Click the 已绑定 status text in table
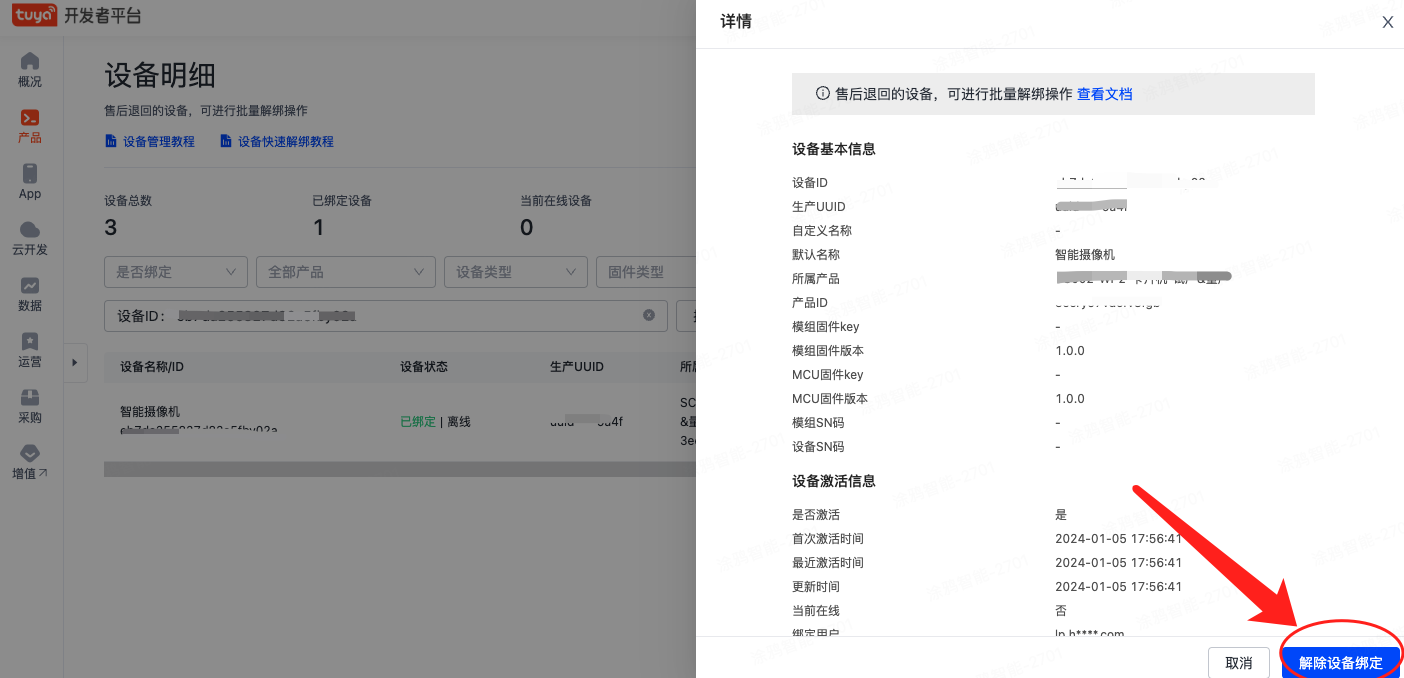Image resolution: width=1404 pixels, height=678 pixels. [418, 422]
